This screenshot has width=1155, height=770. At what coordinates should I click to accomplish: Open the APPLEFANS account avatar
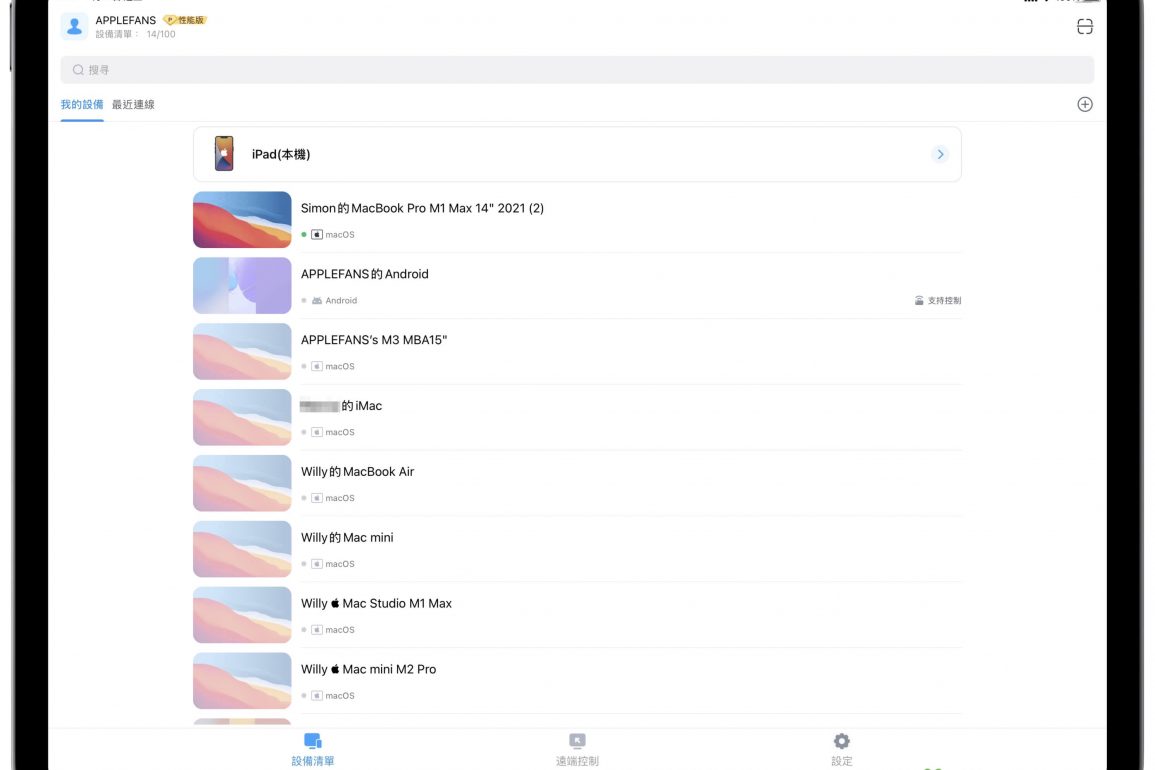tap(74, 27)
